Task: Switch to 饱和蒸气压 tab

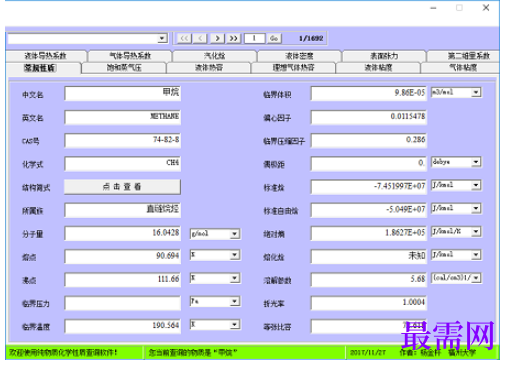Action: (x=124, y=68)
